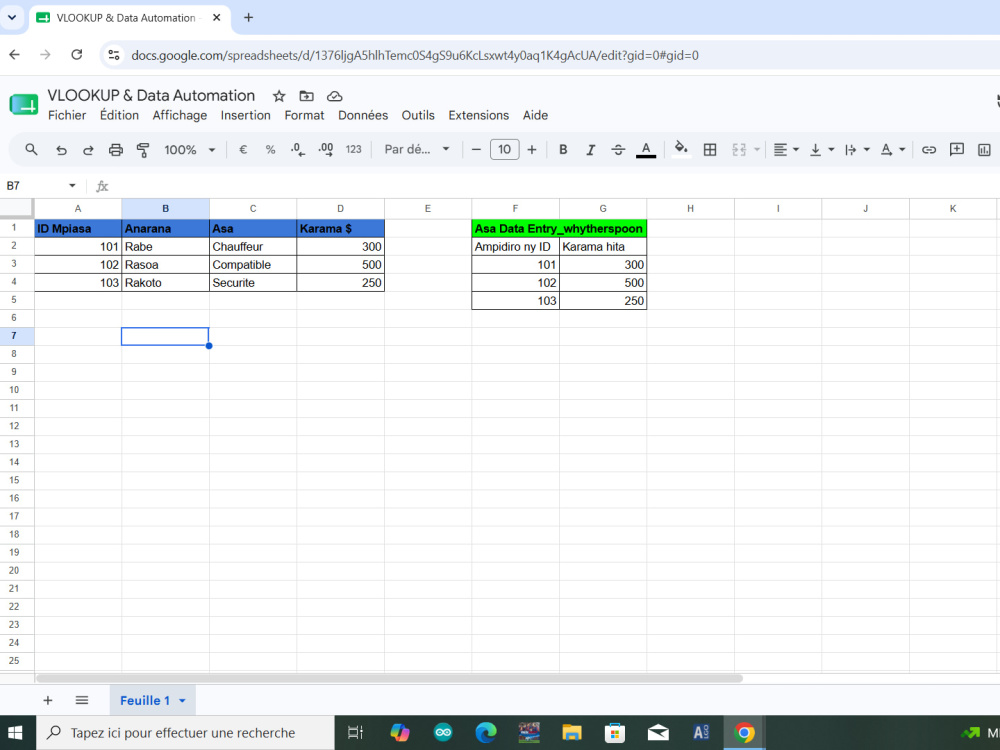Open the Édition menu
This screenshot has width=1000, height=750.
click(119, 115)
